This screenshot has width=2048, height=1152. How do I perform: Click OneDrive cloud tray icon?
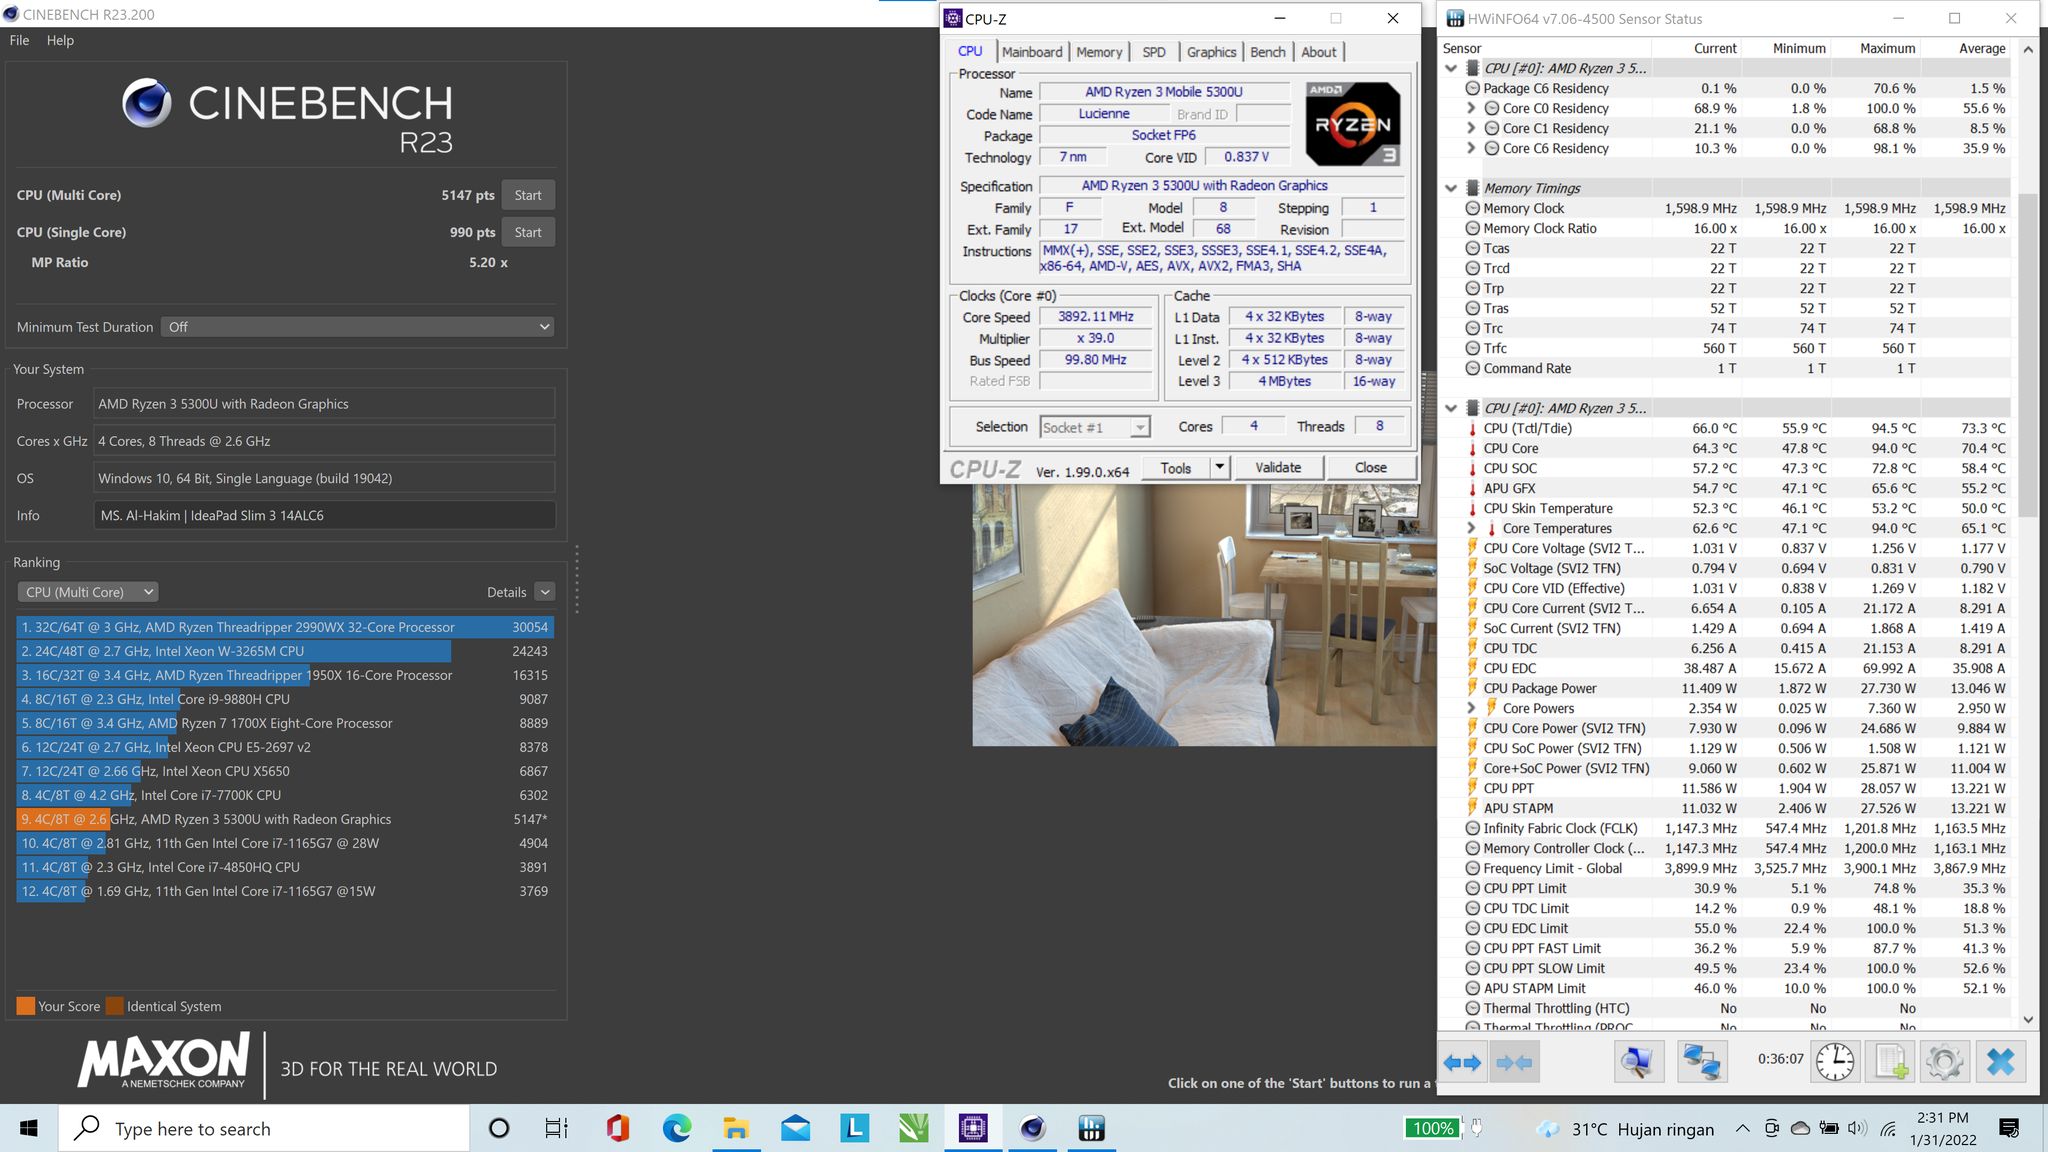click(1800, 1128)
